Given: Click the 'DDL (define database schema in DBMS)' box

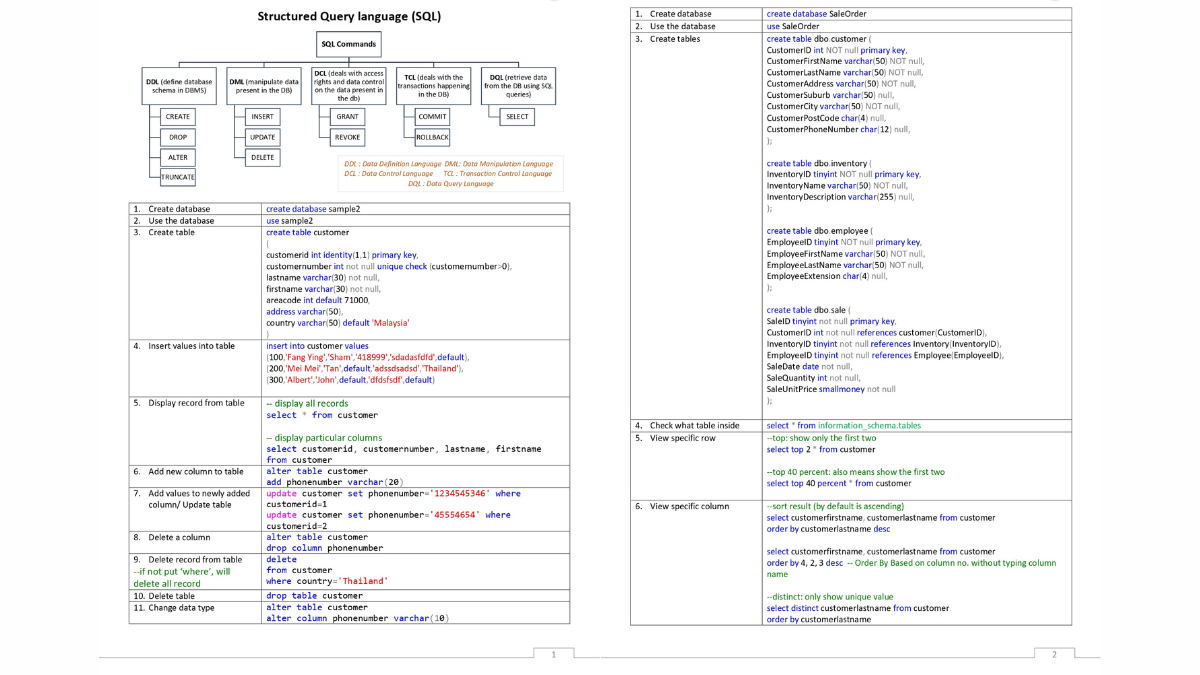Looking at the screenshot, I should click(179, 85).
